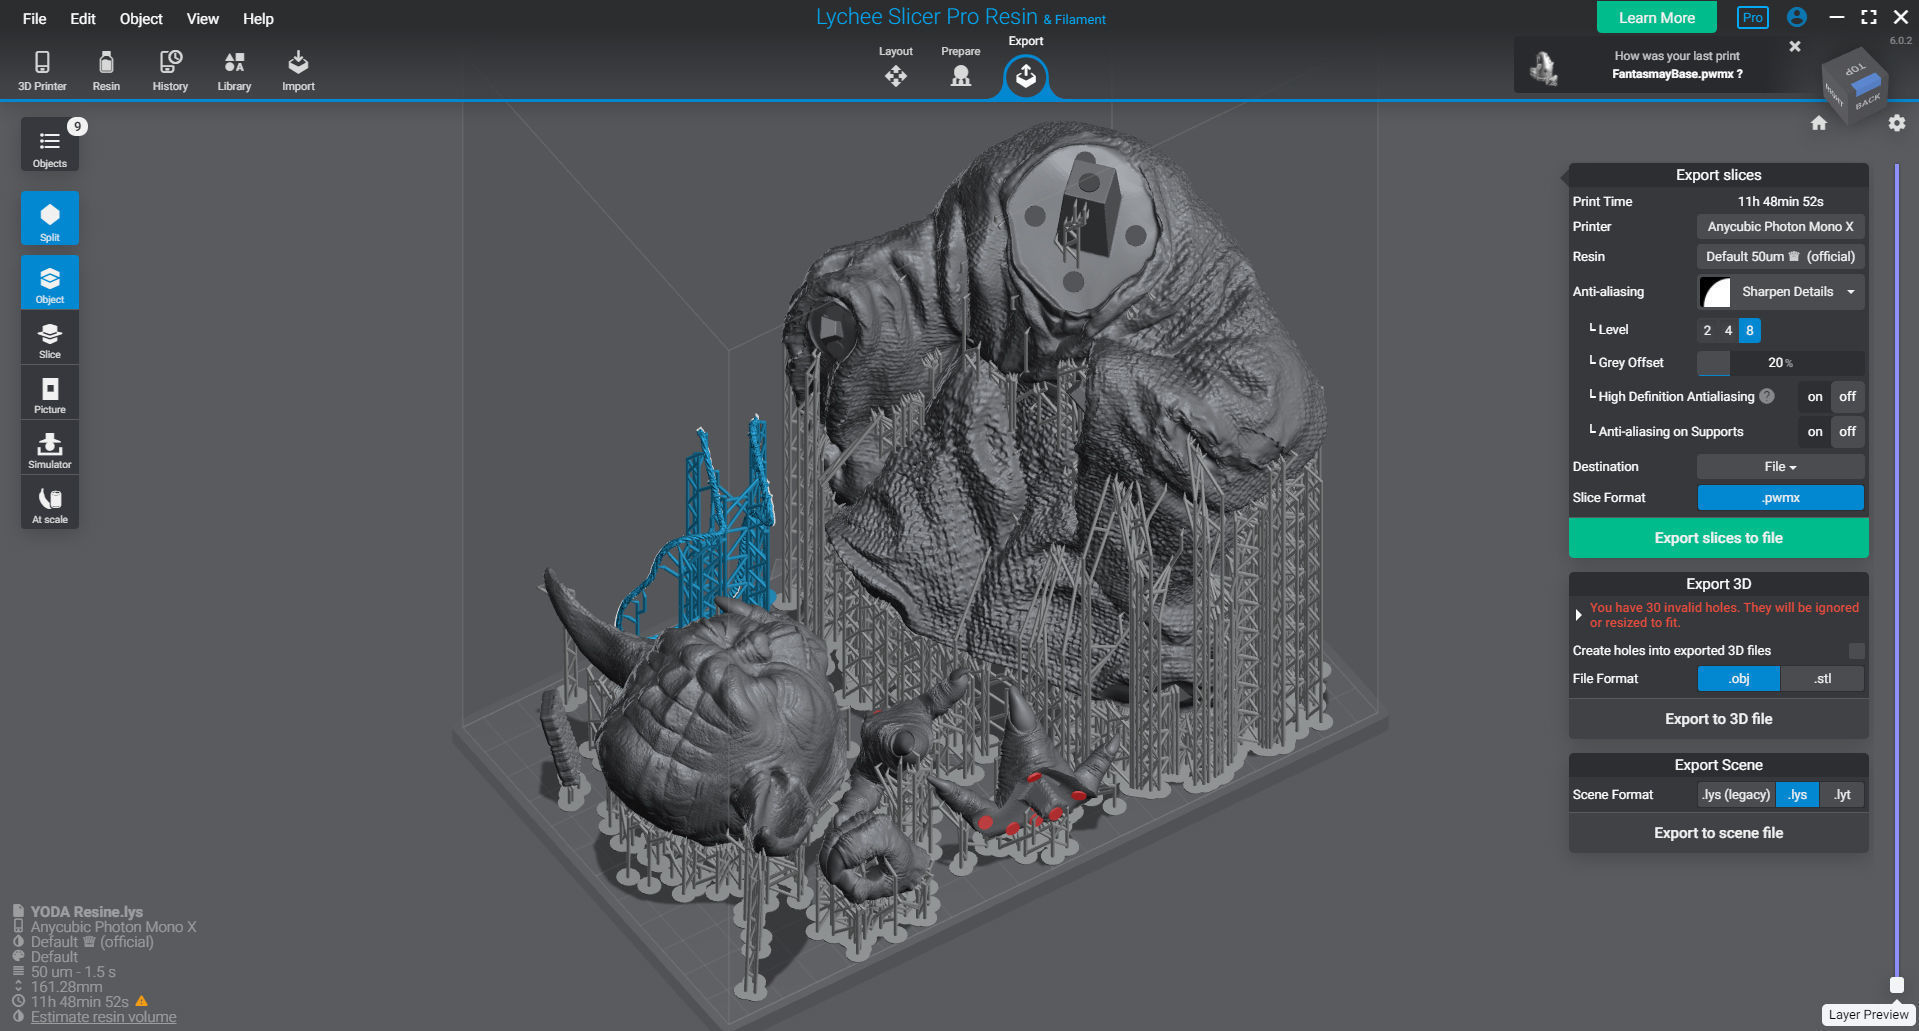Open the Object menu

(141, 19)
